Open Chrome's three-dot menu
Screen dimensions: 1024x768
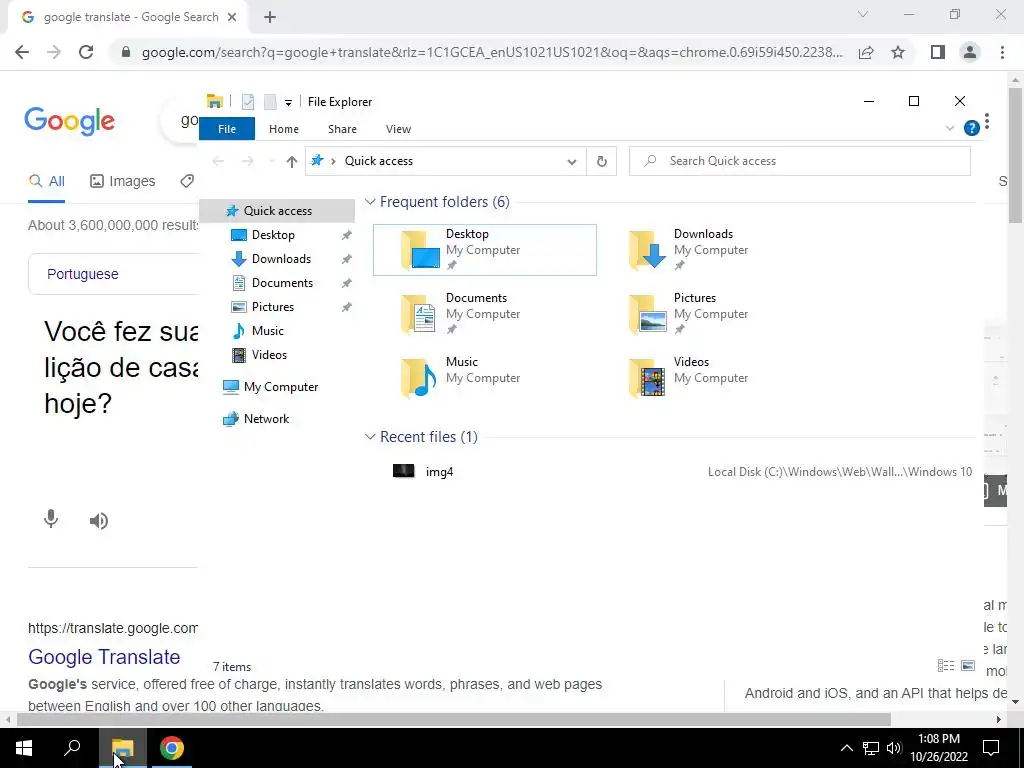(1002, 52)
